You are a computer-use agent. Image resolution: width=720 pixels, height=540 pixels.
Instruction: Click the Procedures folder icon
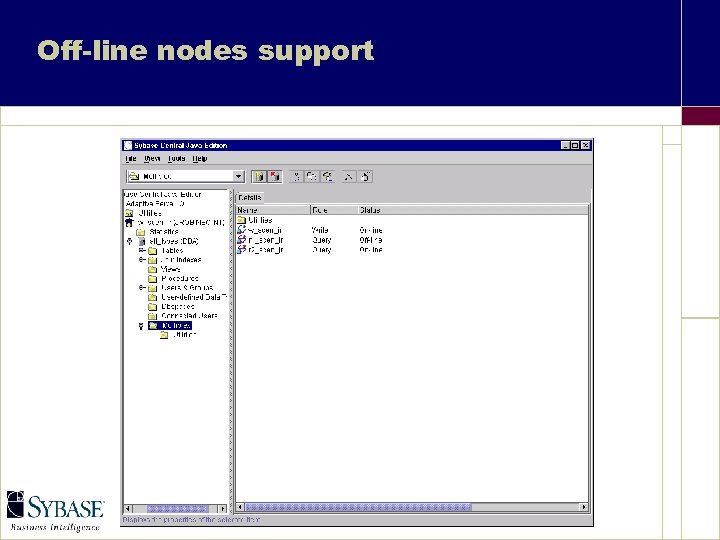(x=152, y=279)
